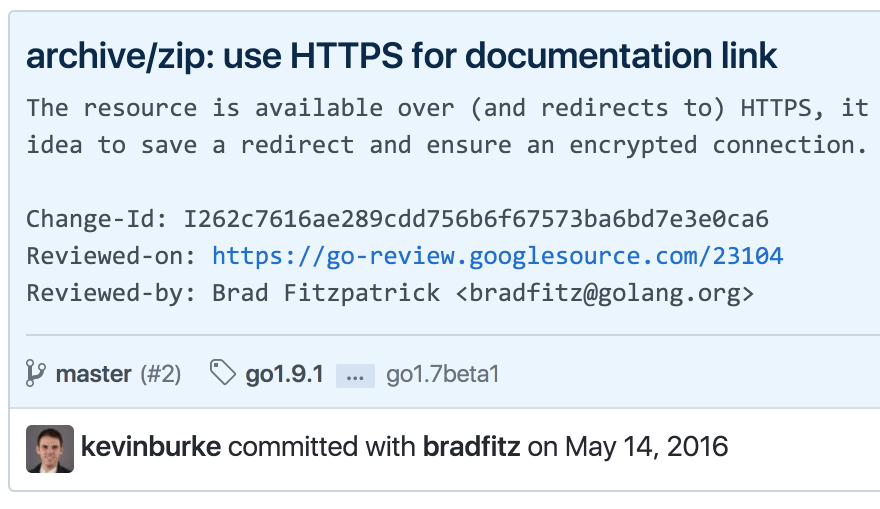Click the bradfitz@golang.org email text
The width and height of the screenshot is (880, 509).
pyautogui.click(x=605, y=293)
